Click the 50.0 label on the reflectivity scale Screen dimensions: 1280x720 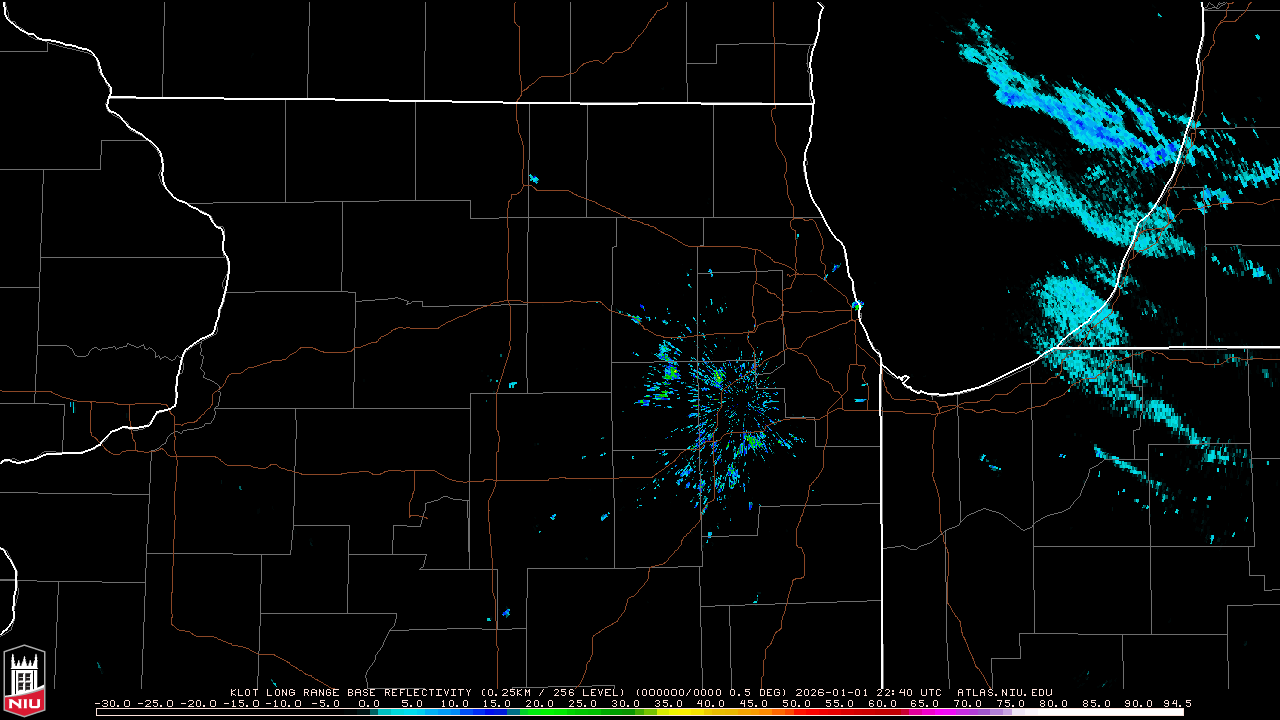tap(797, 703)
